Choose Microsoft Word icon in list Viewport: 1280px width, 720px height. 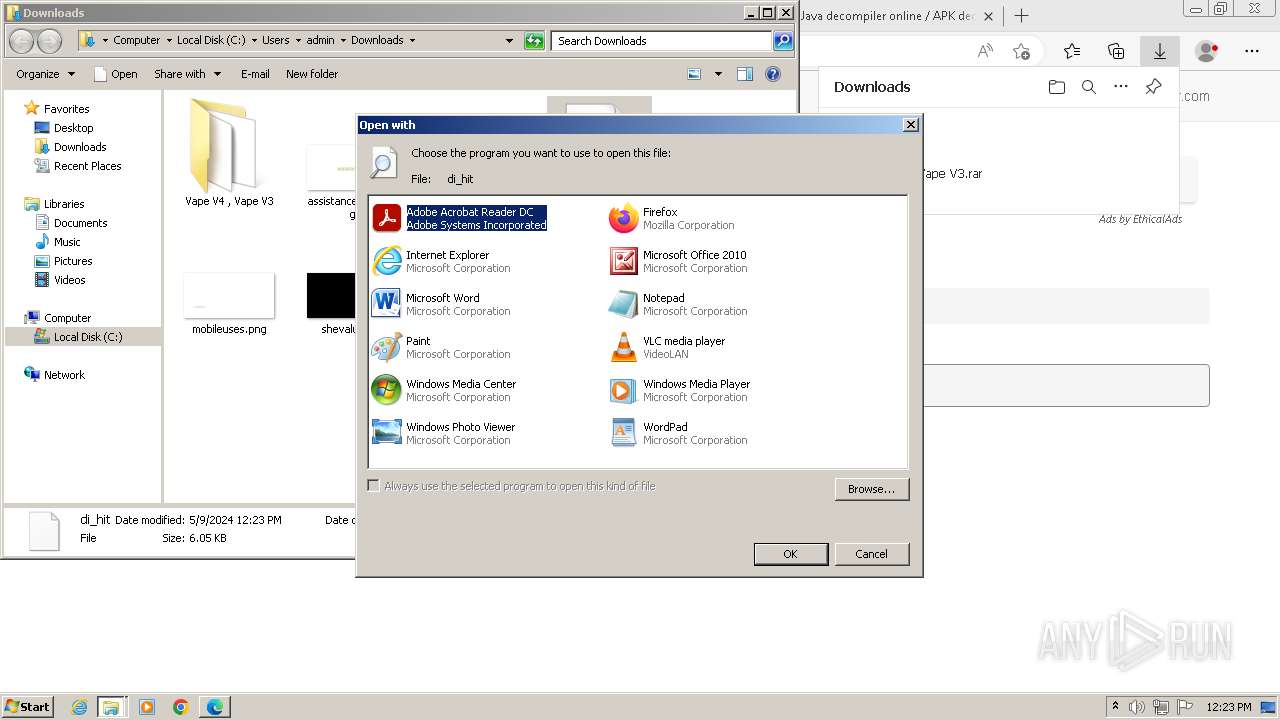[386, 304]
